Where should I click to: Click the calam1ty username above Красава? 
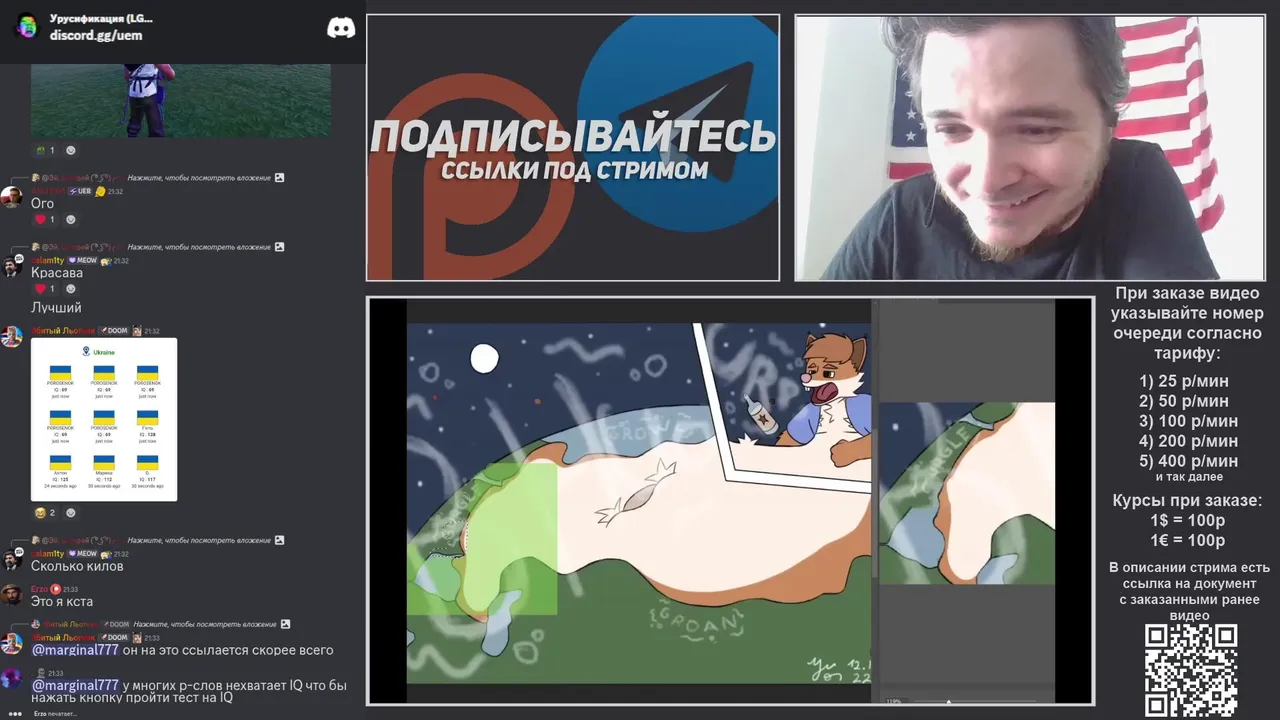point(47,260)
